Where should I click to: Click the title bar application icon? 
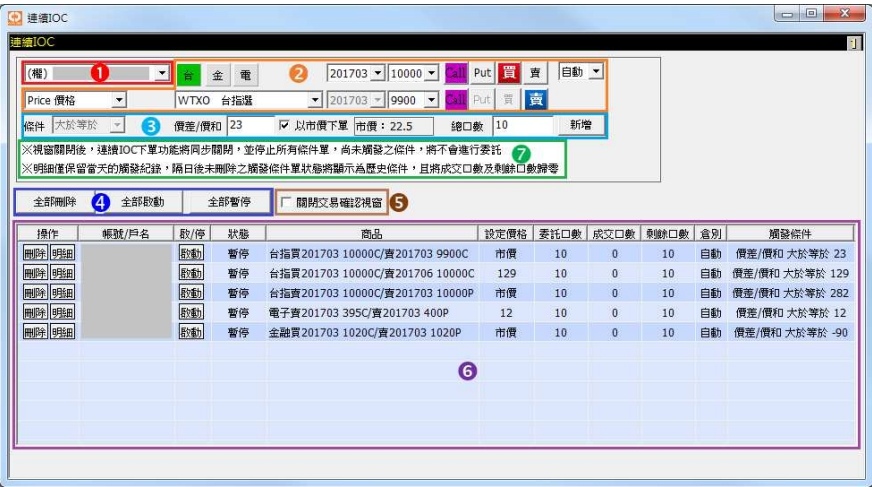coord(15,17)
